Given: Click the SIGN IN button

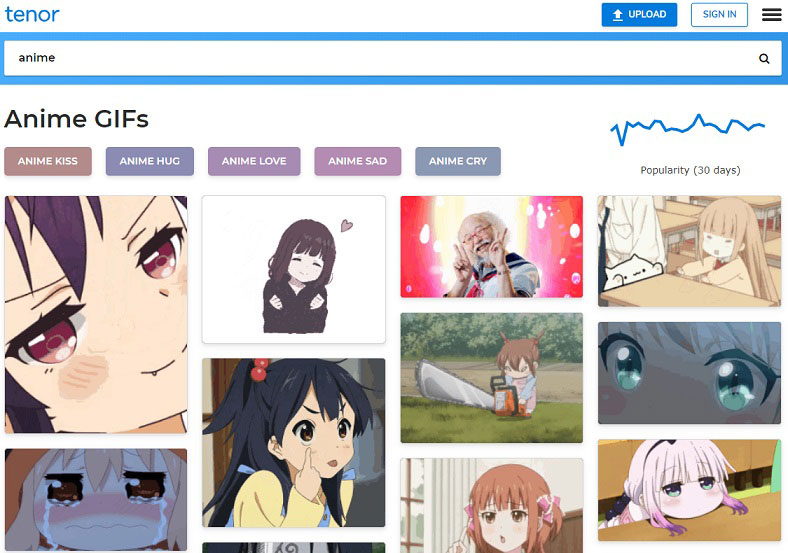Looking at the screenshot, I should click(x=719, y=15).
